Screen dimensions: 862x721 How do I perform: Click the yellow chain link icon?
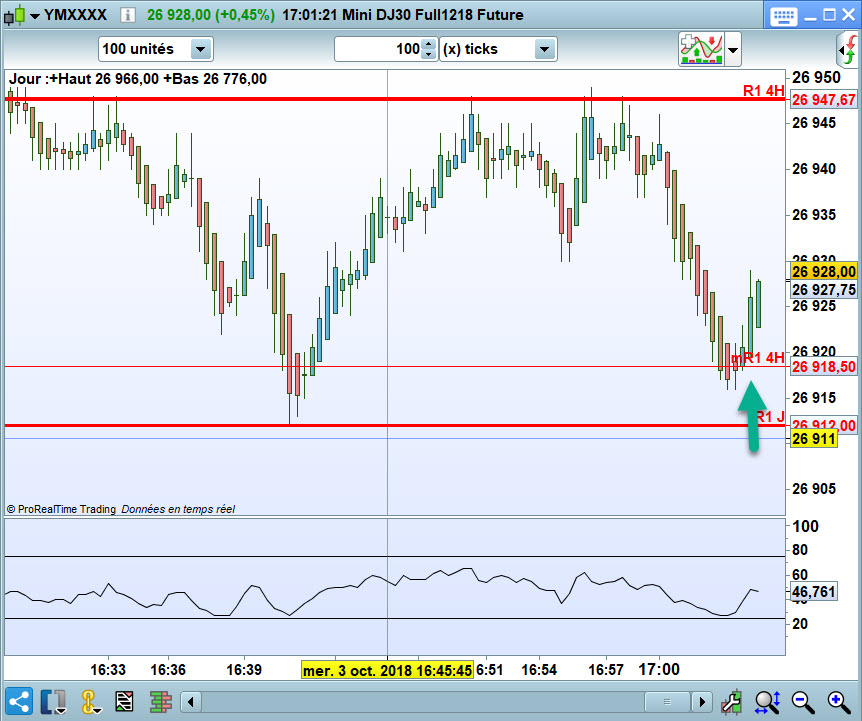point(89,702)
